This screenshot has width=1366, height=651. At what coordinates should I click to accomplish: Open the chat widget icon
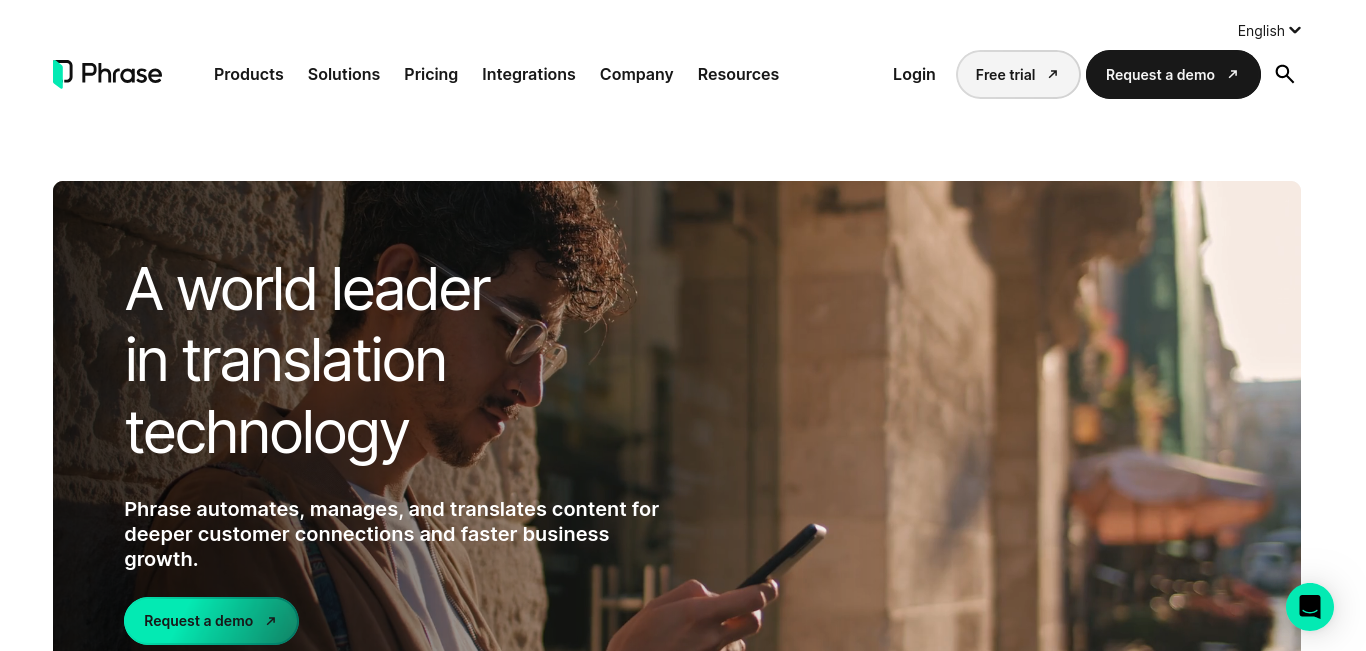[1310, 607]
